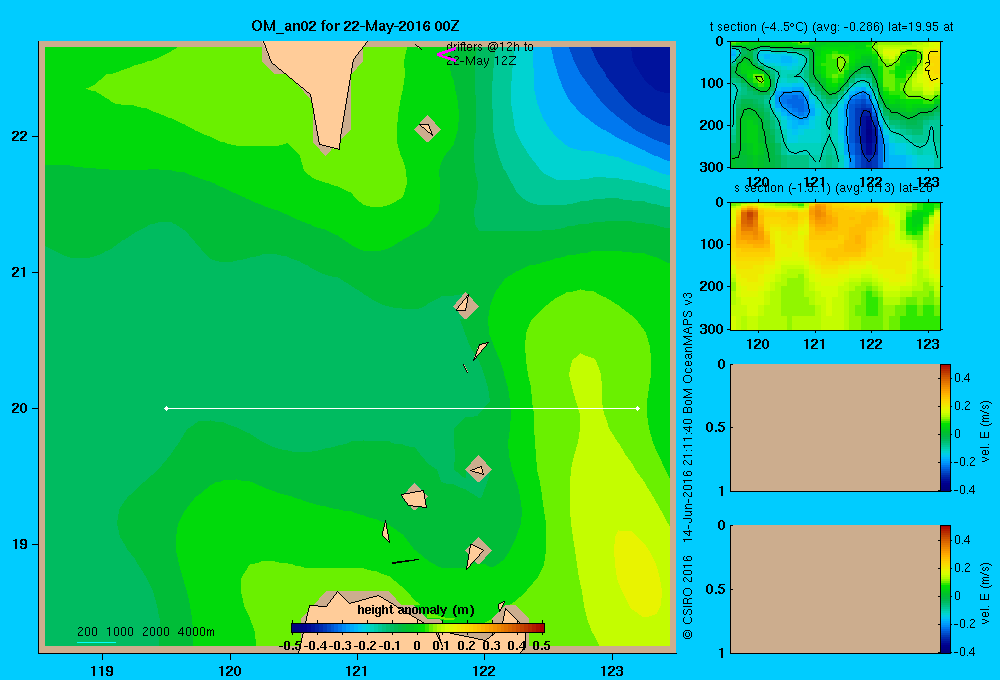
Task: Click the lower empty vel. E panel
Action: click(x=835, y=589)
